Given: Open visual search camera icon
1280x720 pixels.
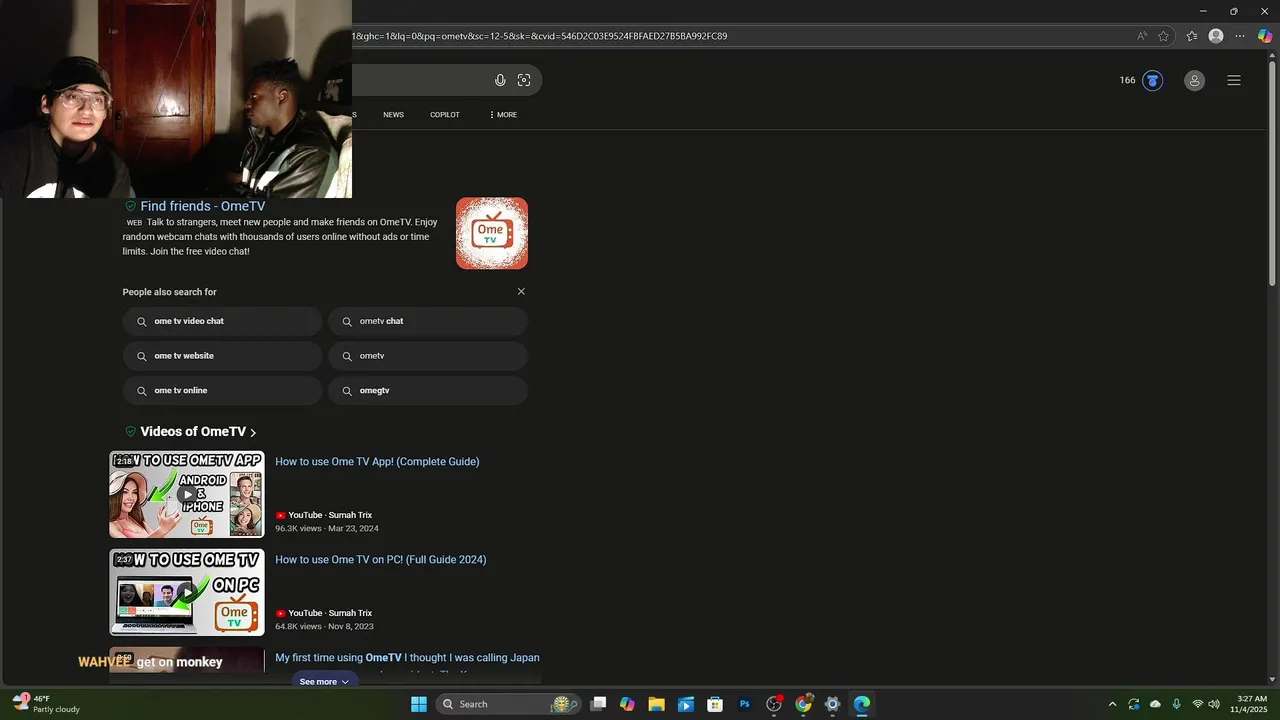Looking at the screenshot, I should point(524,80).
